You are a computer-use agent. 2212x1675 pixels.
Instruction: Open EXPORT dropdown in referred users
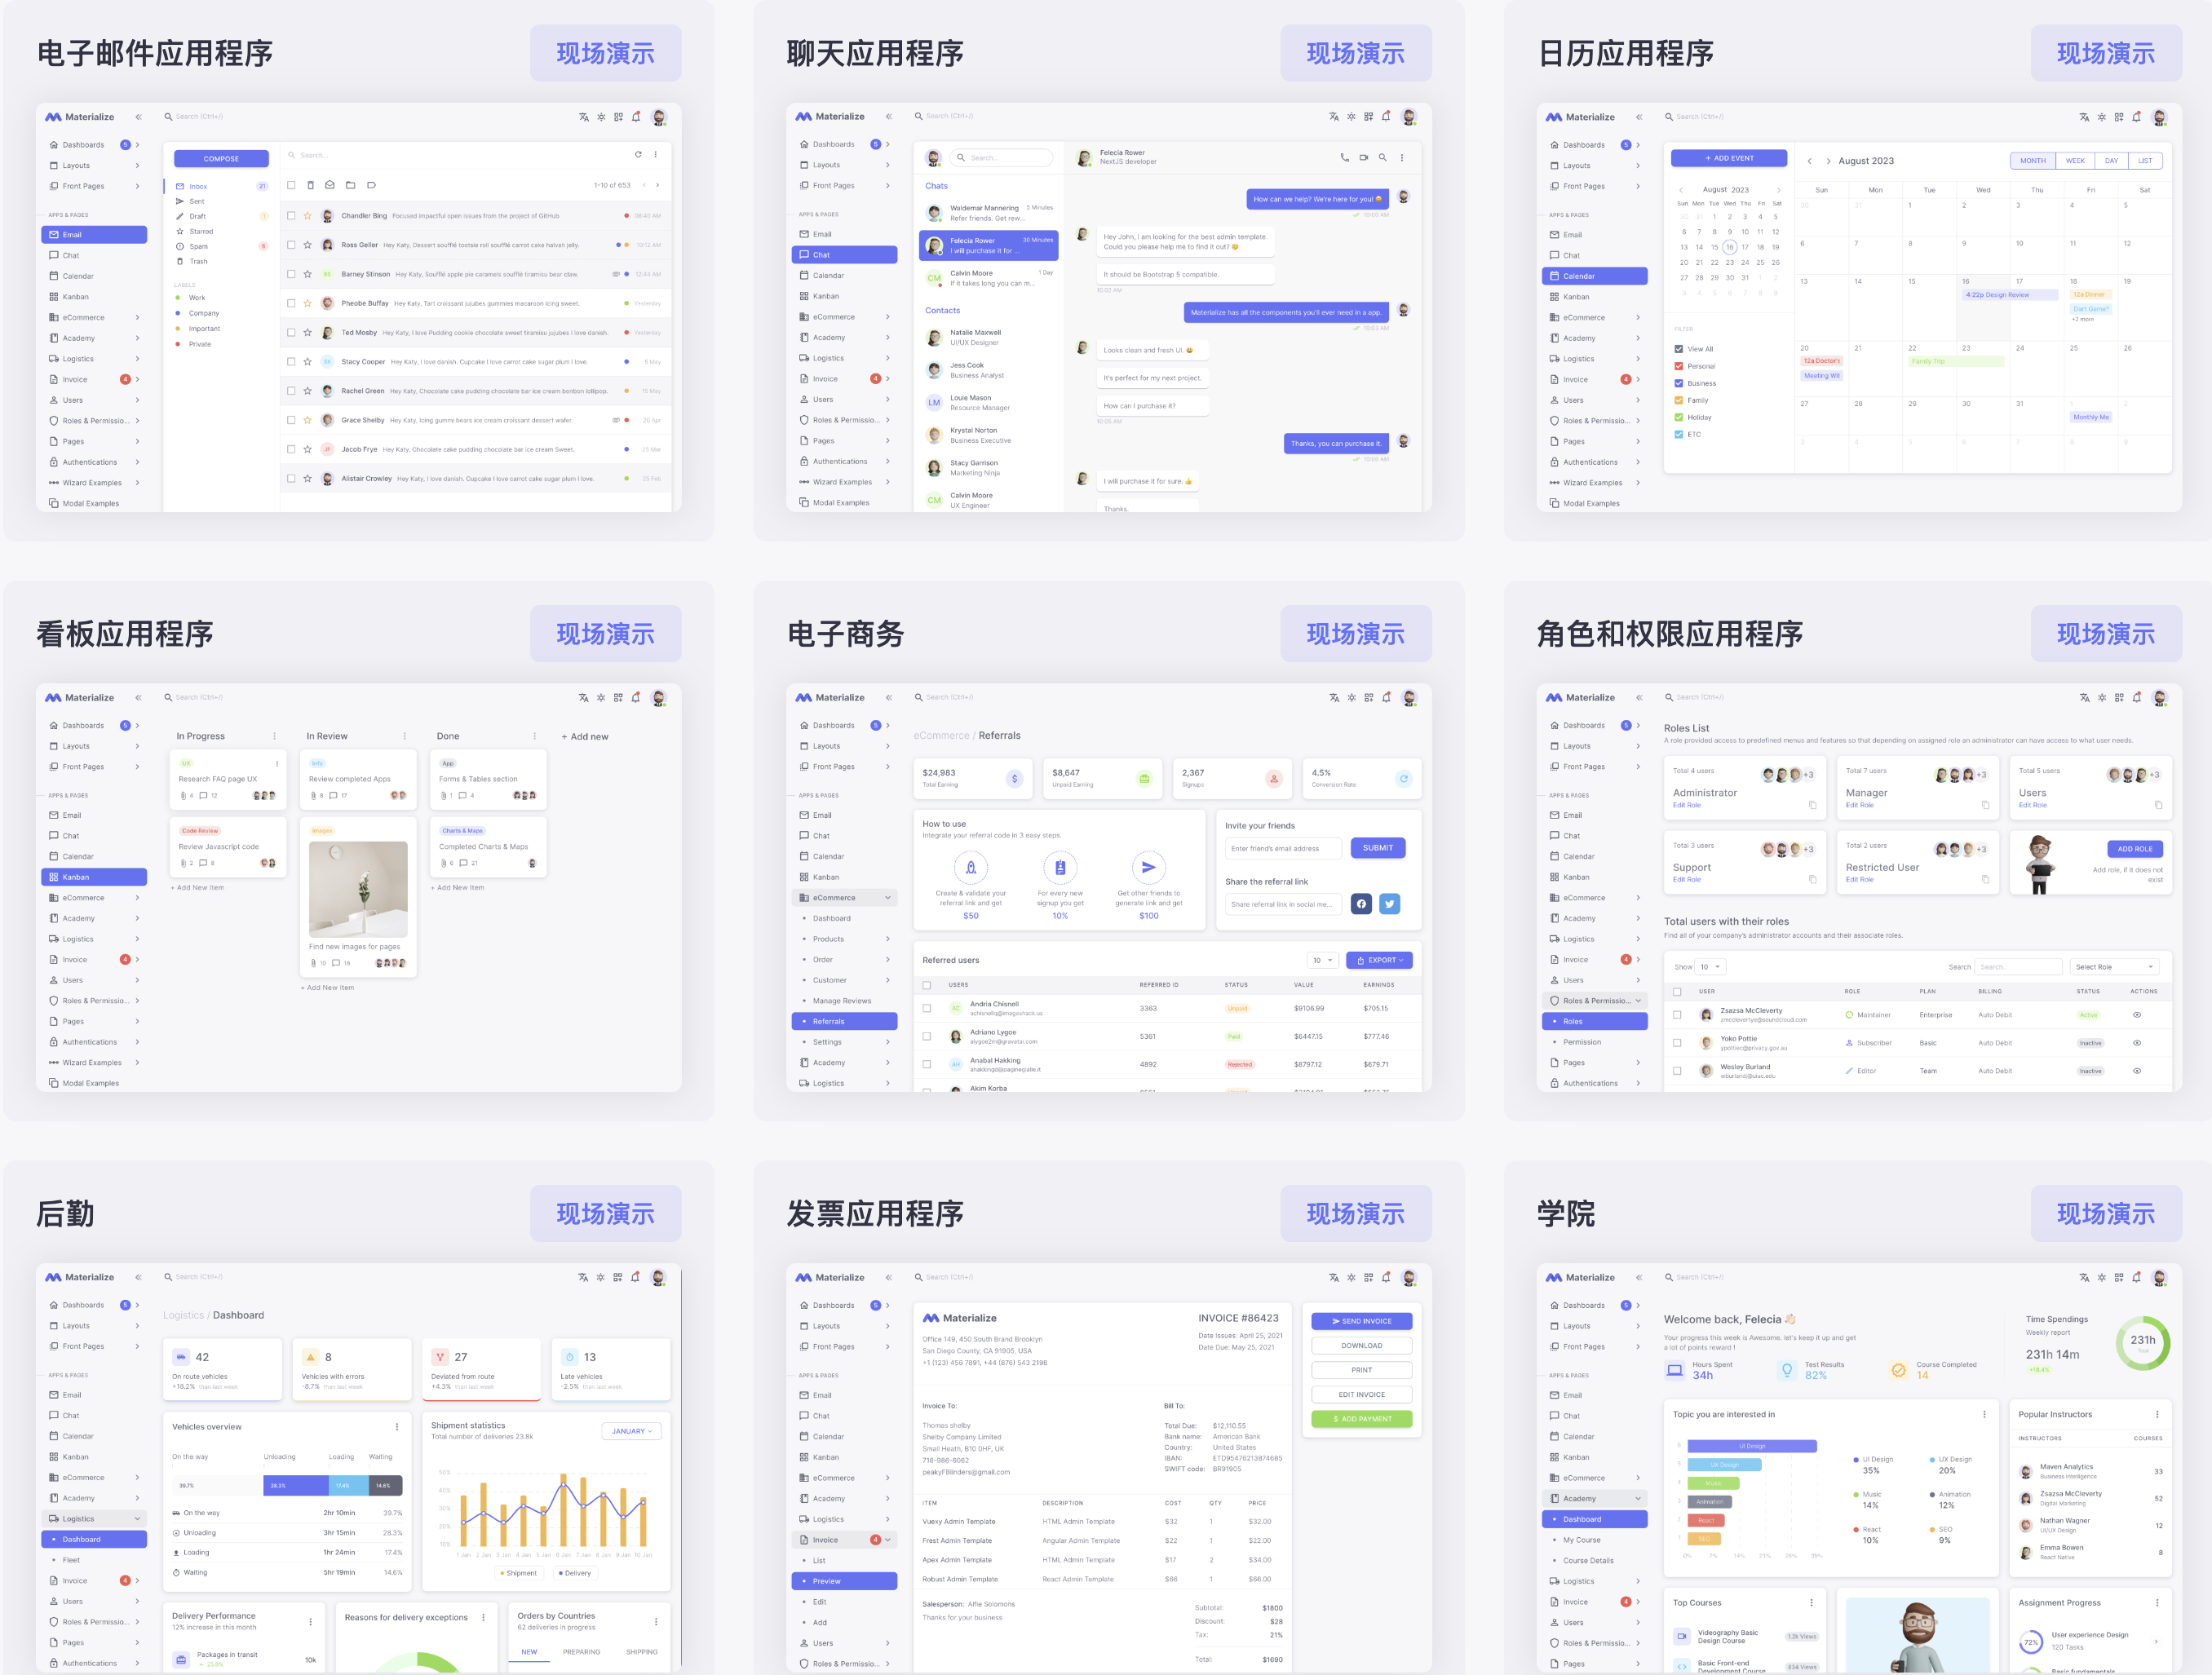coord(1379,960)
